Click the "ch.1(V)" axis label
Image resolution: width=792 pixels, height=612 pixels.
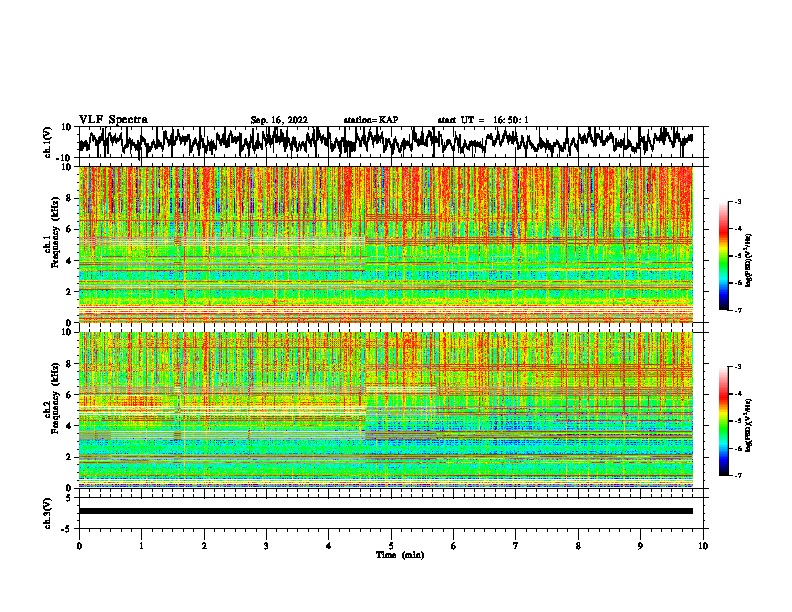pos(49,142)
